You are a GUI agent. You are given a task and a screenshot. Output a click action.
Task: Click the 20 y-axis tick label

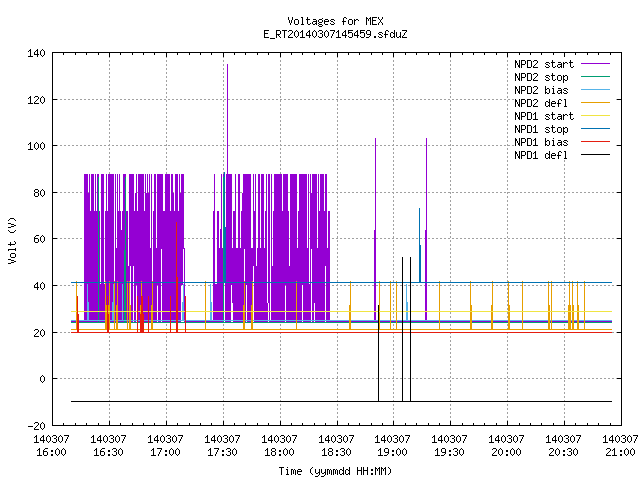(x=40, y=333)
